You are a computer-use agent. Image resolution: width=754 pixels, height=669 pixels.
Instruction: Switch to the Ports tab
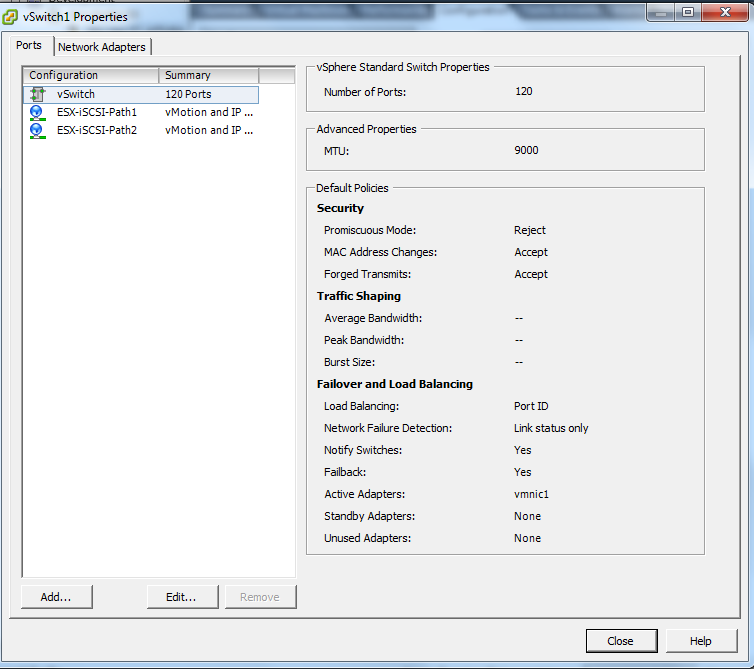29,45
